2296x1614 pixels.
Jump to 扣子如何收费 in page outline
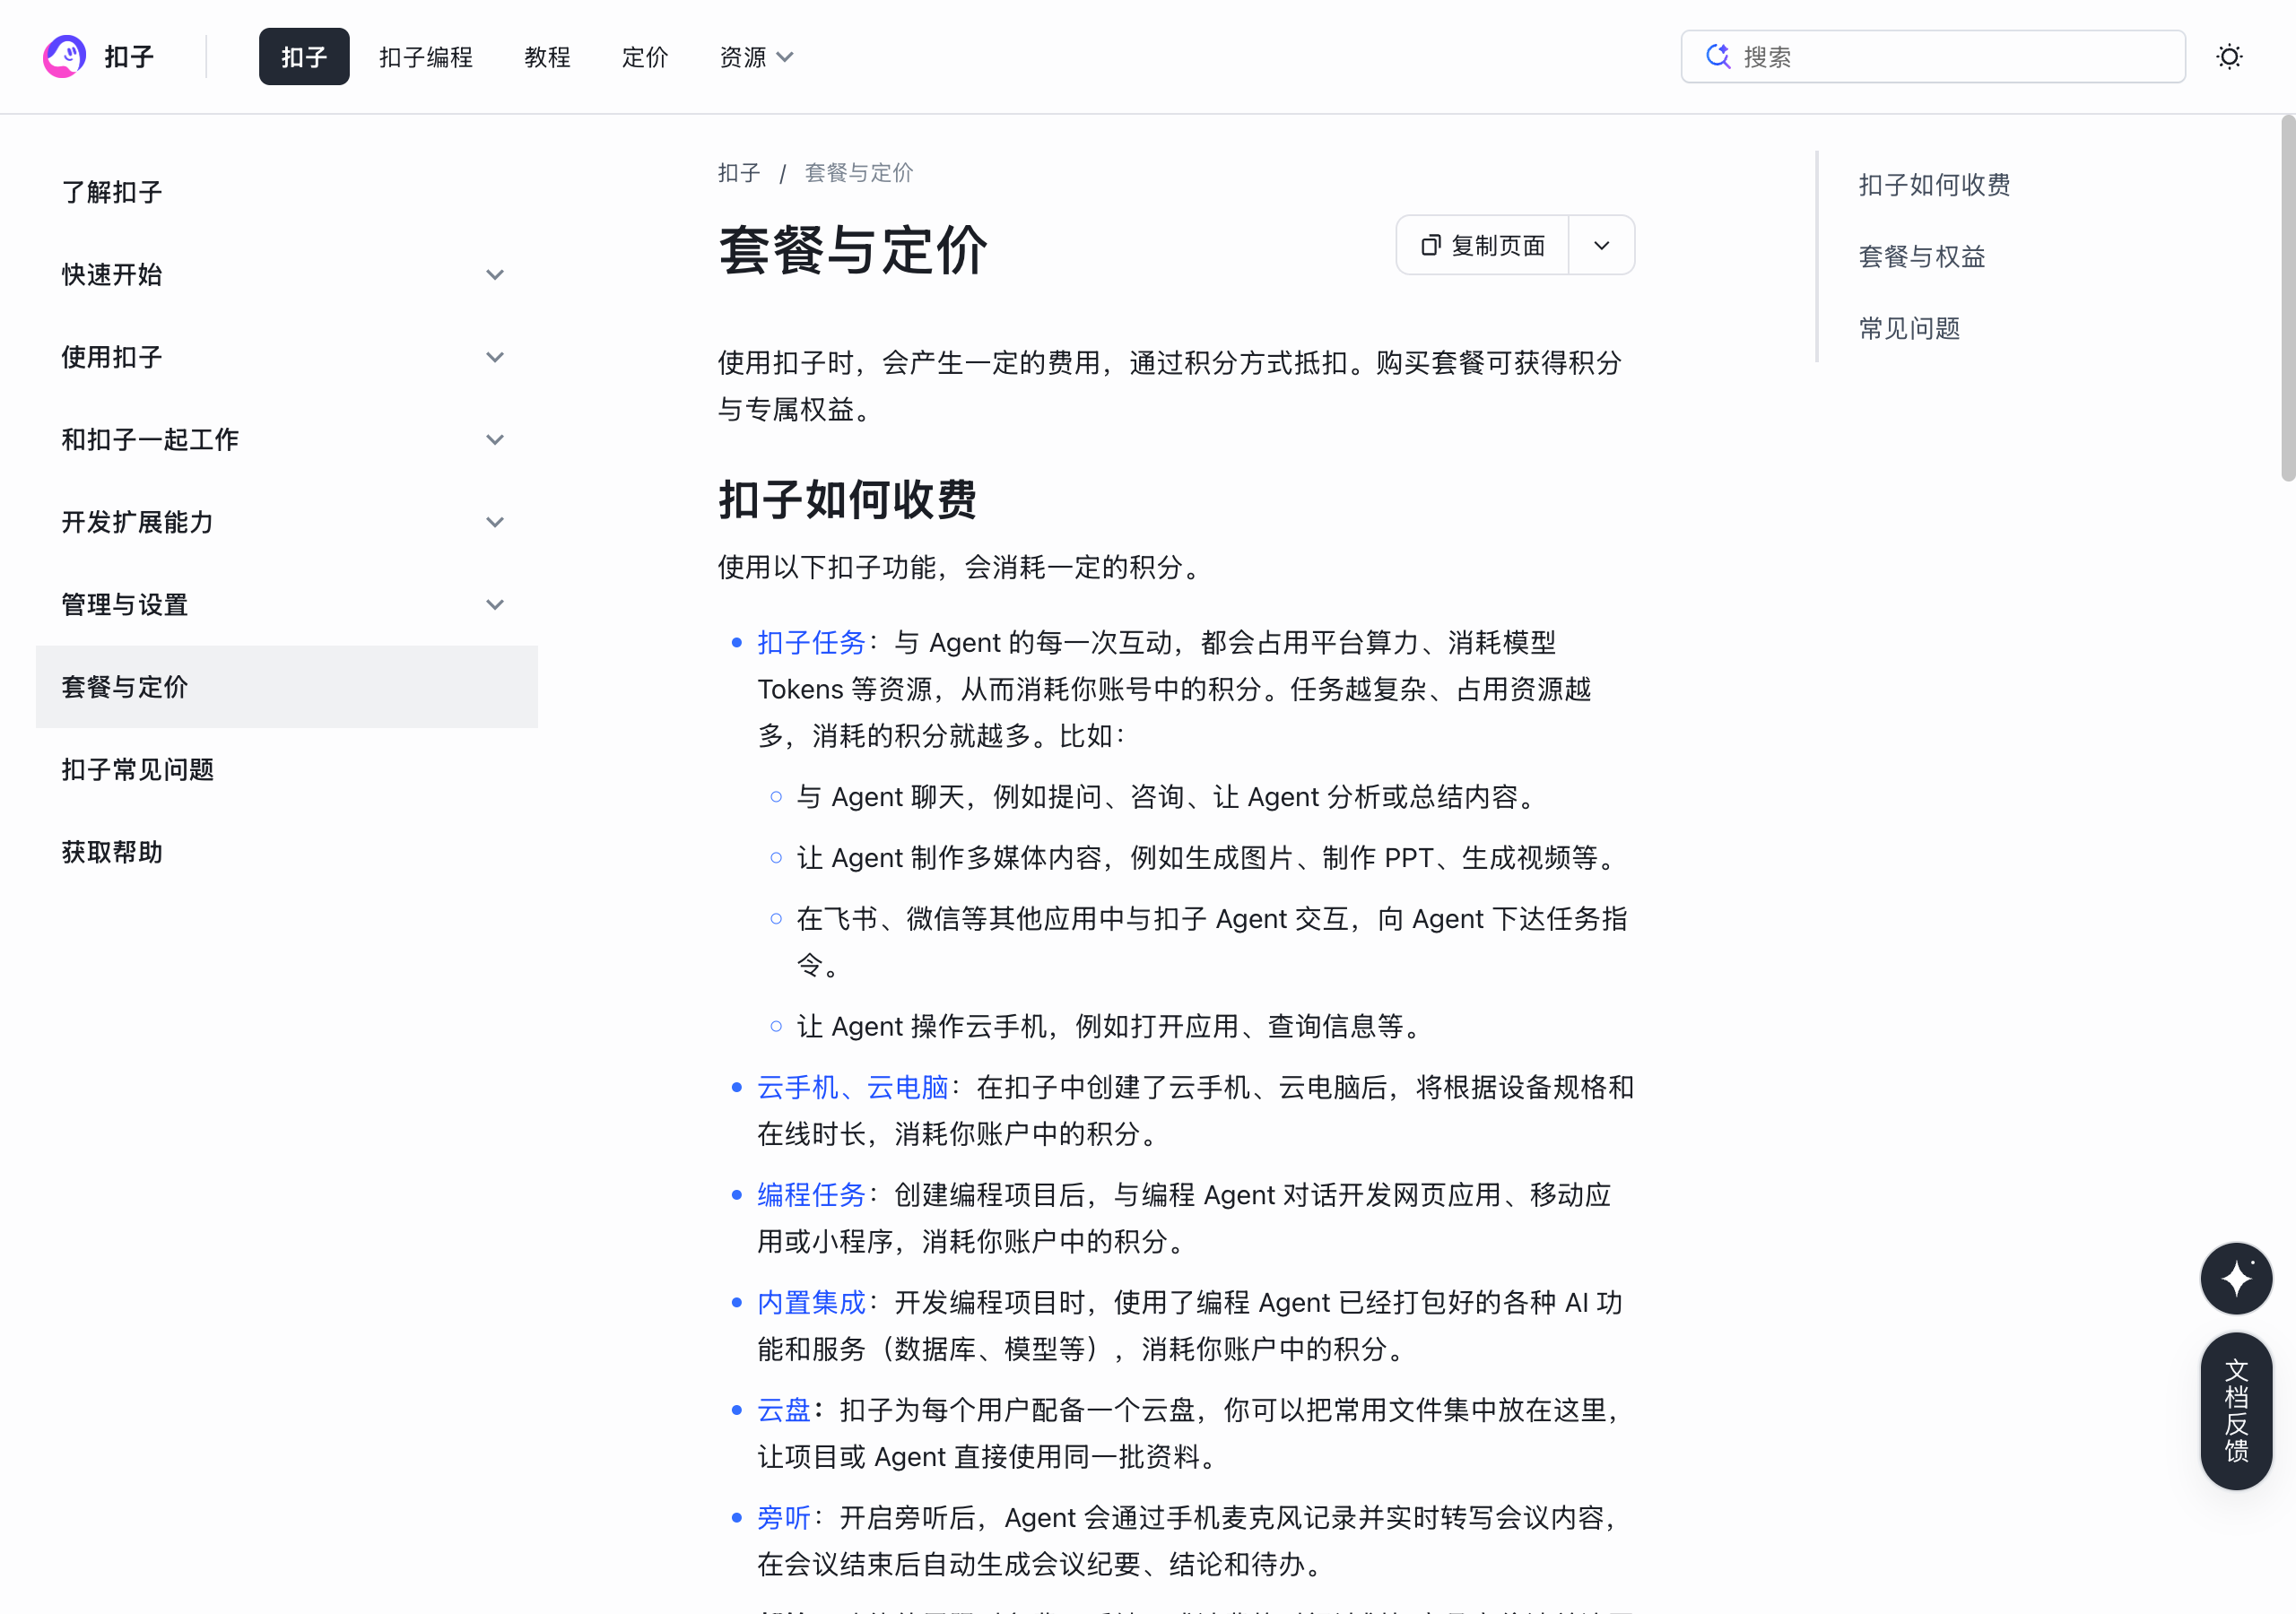[x=1934, y=185]
